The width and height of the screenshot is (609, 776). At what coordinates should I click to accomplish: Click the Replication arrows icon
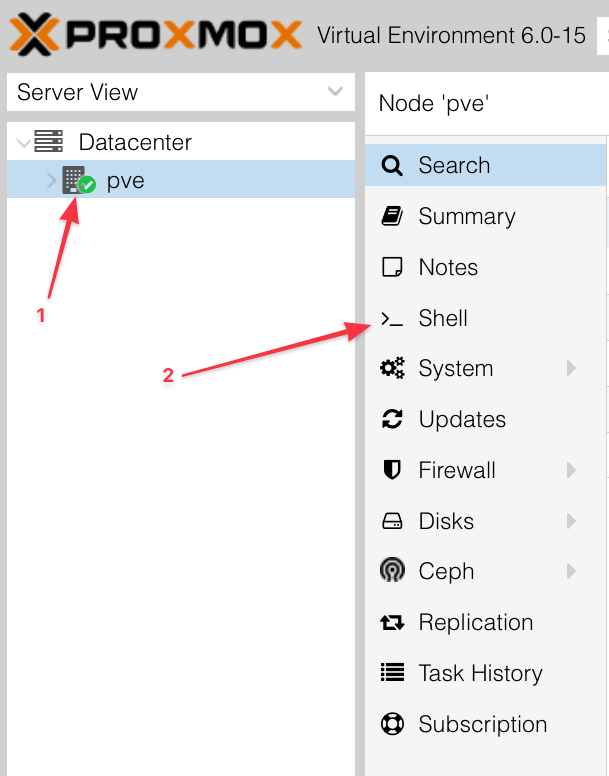(392, 623)
